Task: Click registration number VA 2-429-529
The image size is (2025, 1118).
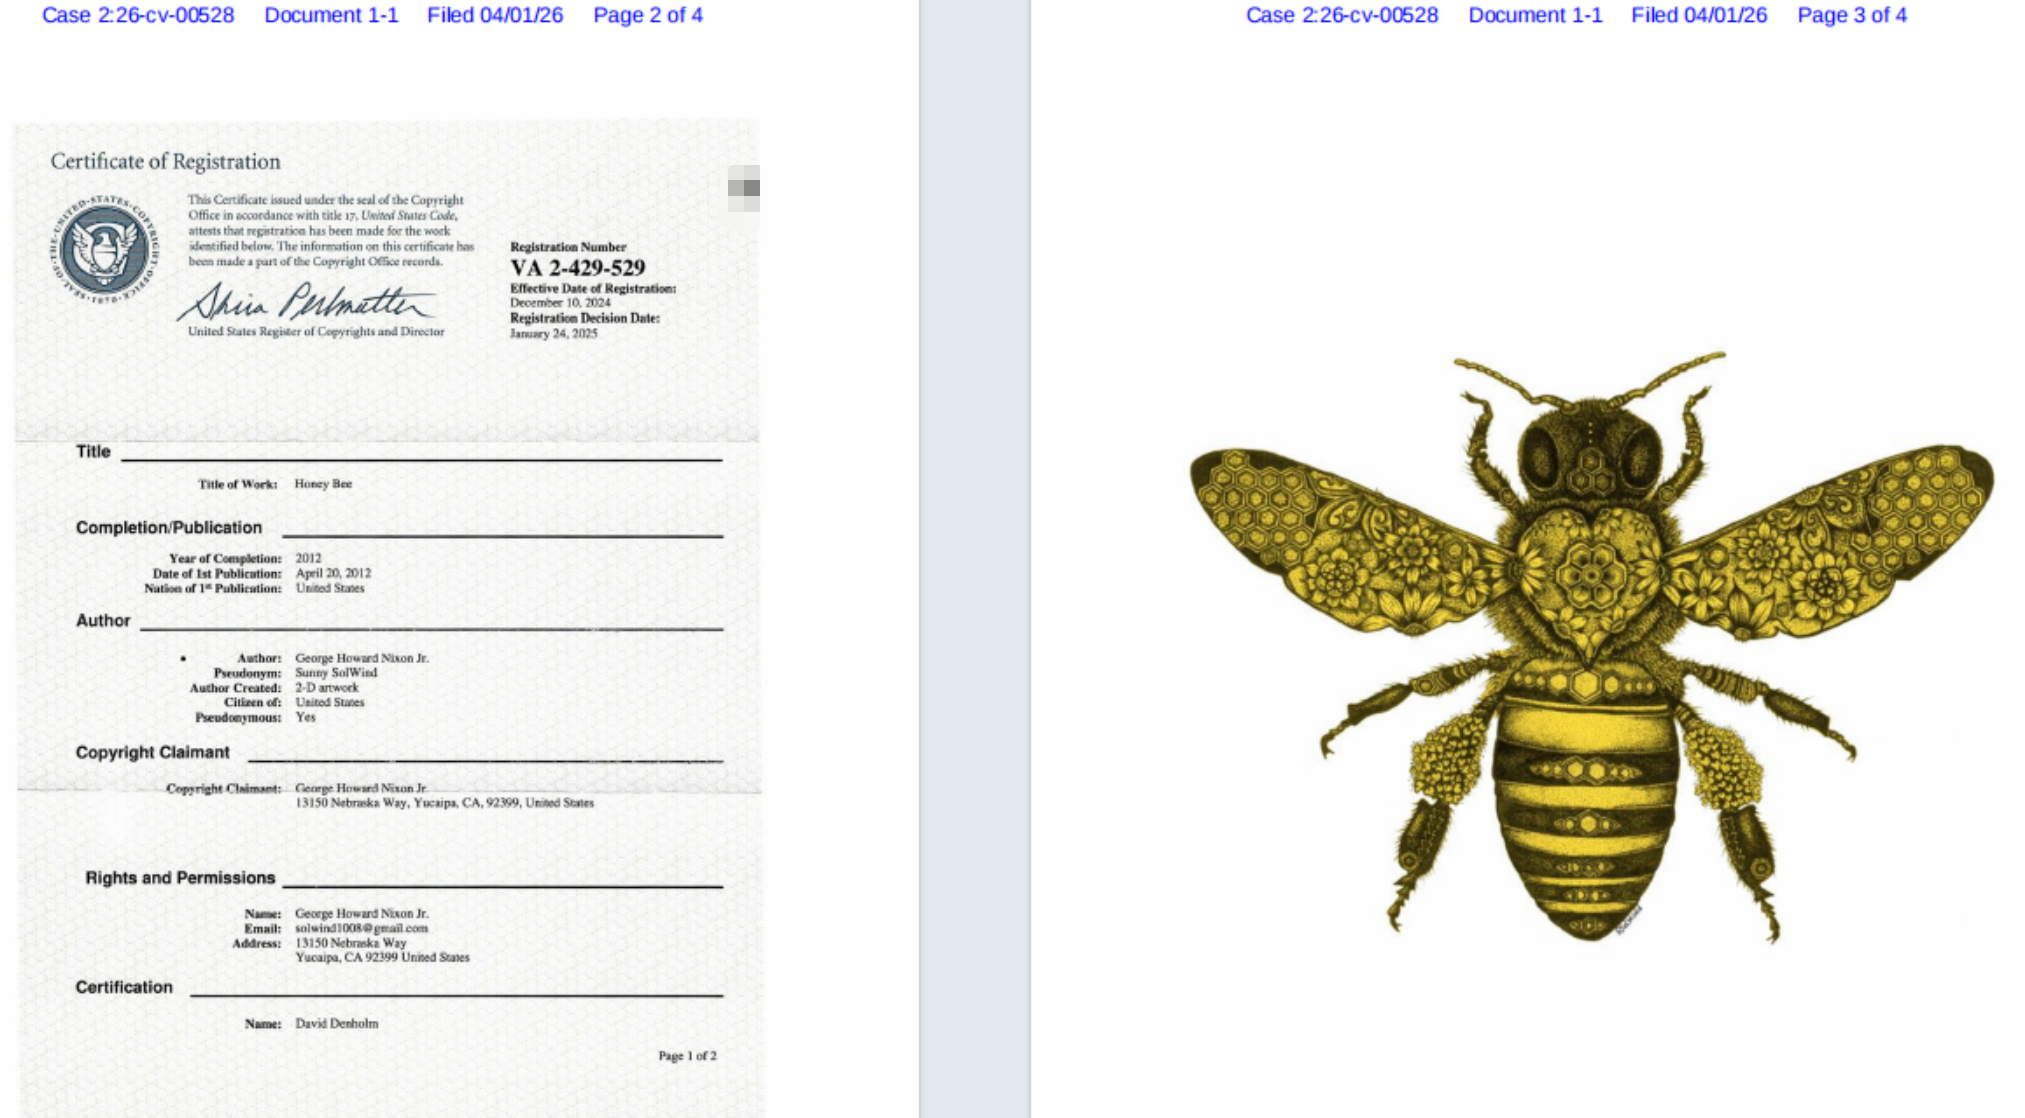Action: tap(578, 267)
